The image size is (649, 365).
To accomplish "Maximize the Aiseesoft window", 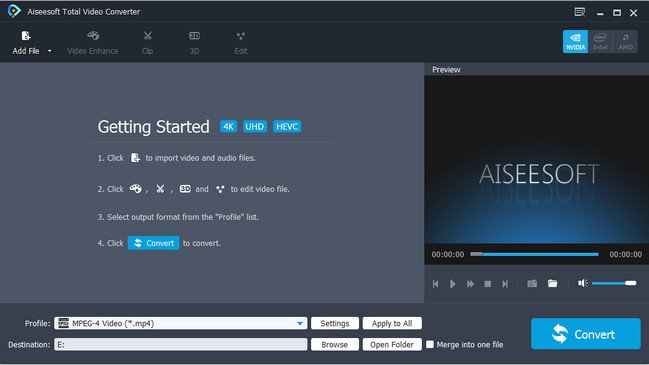I will click(617, 13).
